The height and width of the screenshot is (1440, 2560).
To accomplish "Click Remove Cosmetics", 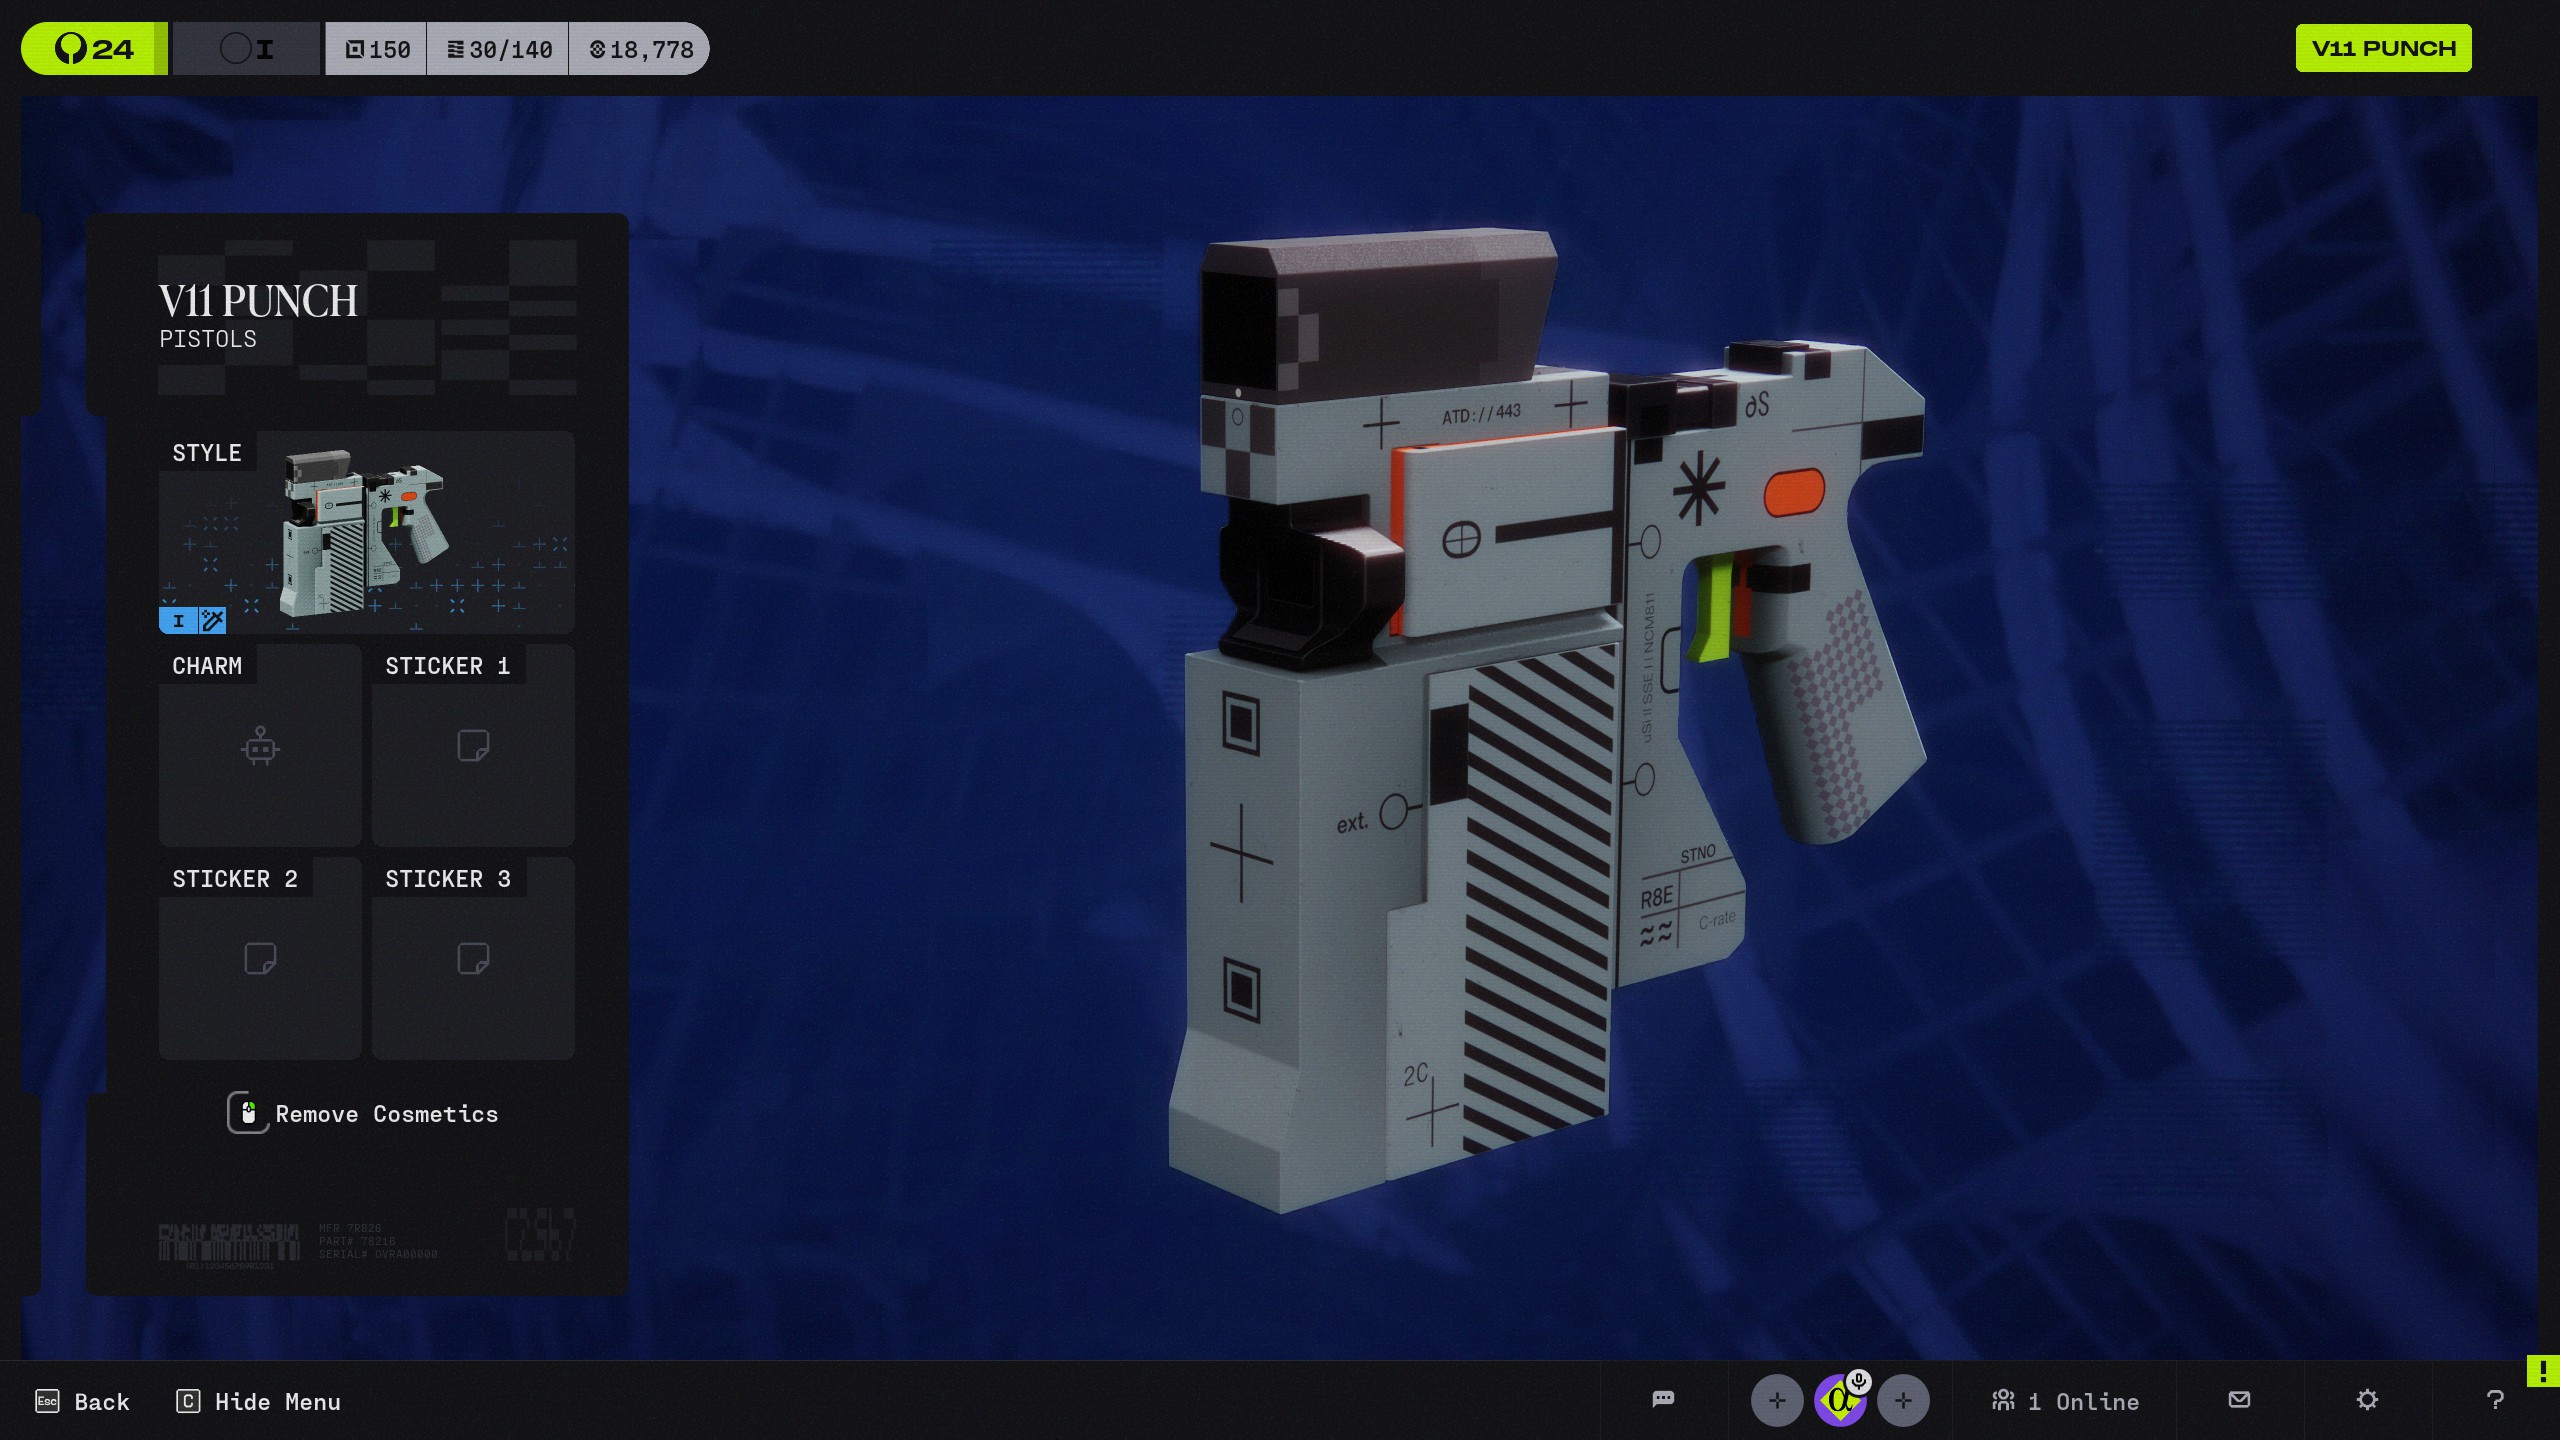I will tap(365, 1114).
